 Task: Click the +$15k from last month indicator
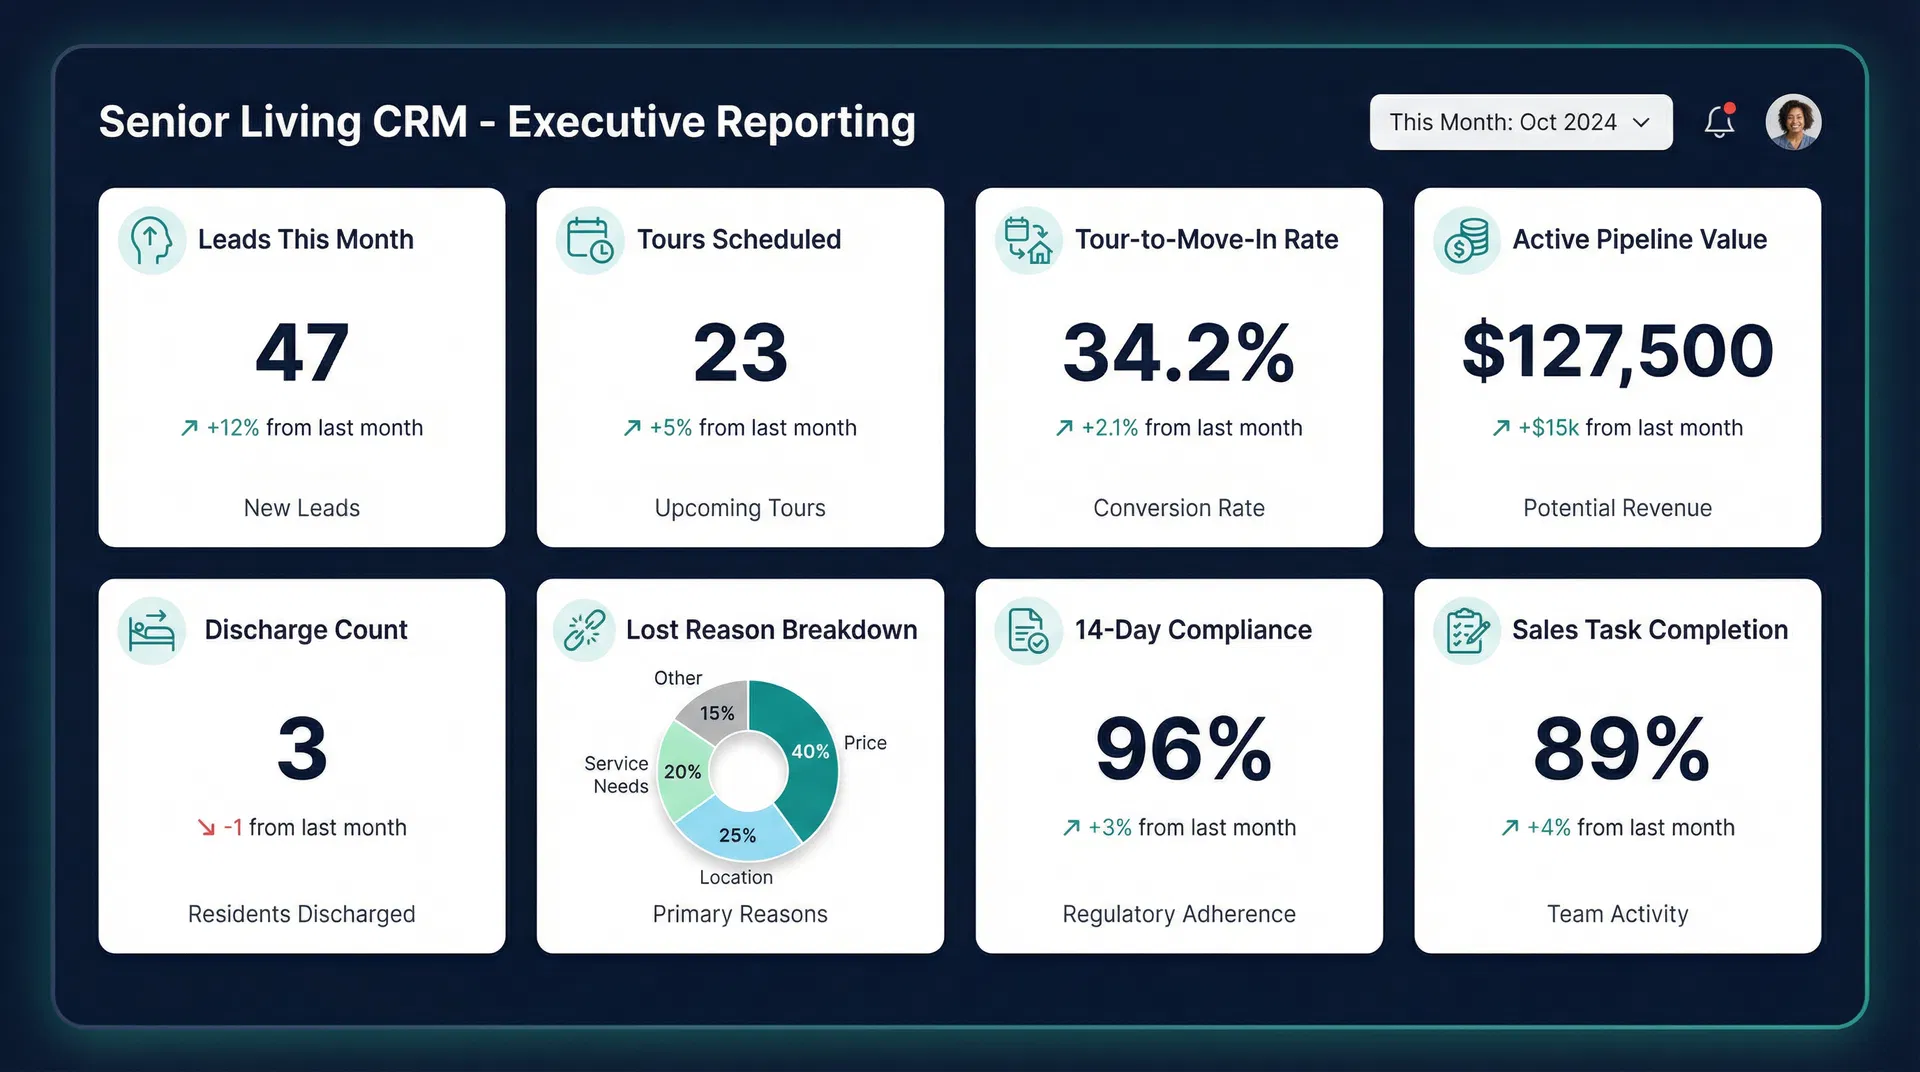1616,427
